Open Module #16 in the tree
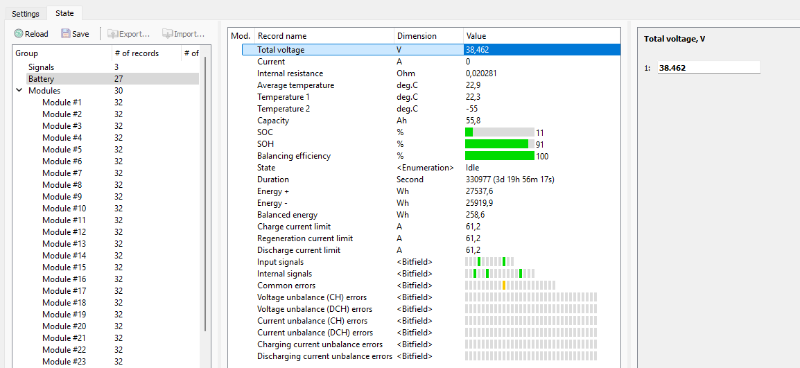 [64, 279]
